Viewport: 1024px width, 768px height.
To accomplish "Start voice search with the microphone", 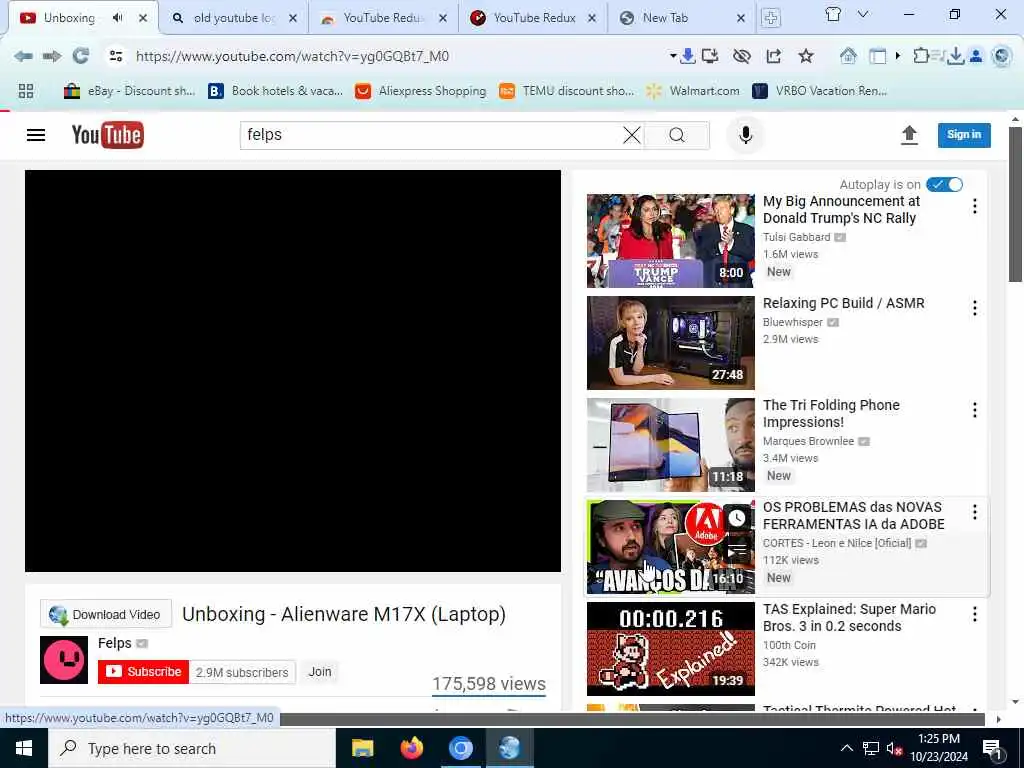I will 746,135.
